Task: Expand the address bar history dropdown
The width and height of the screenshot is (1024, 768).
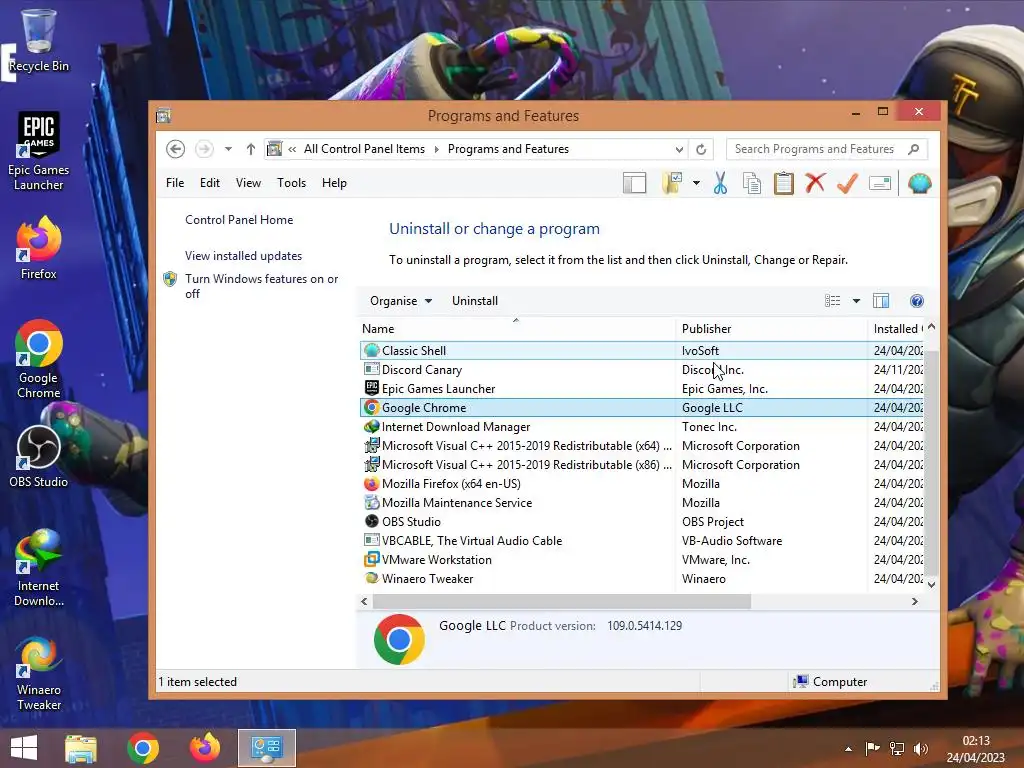Action: 679,150
